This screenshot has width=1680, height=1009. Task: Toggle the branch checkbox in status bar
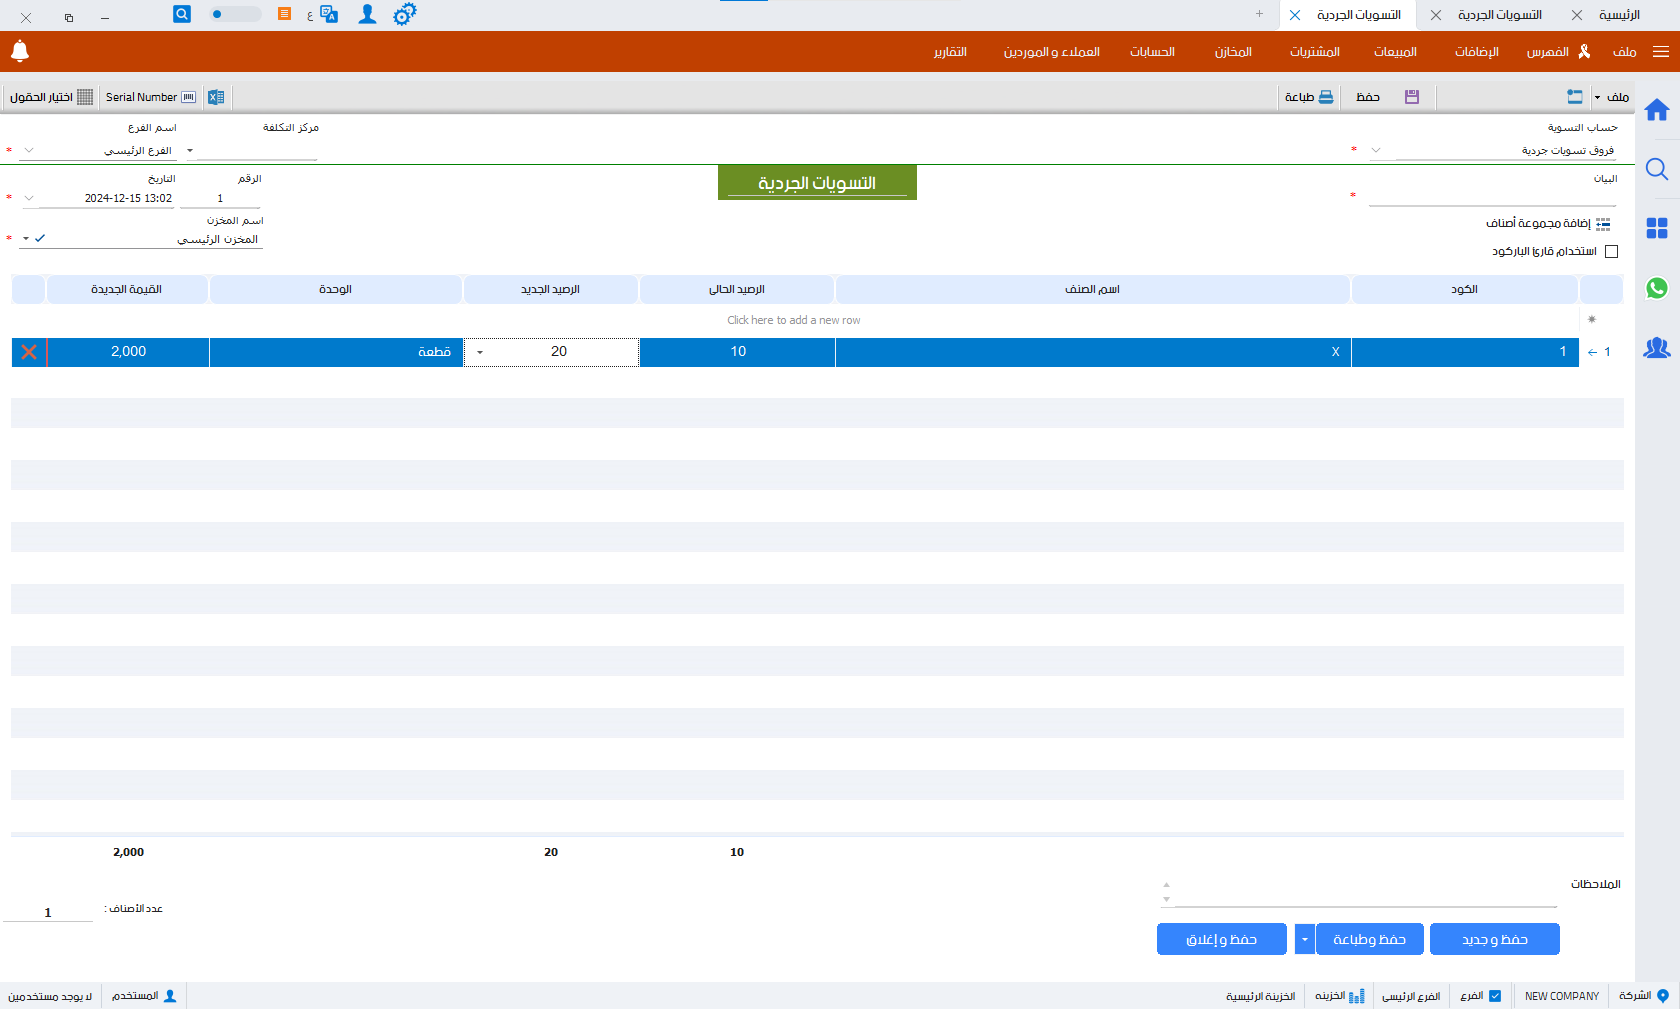pyautogui.click(x=1495, y=996)
